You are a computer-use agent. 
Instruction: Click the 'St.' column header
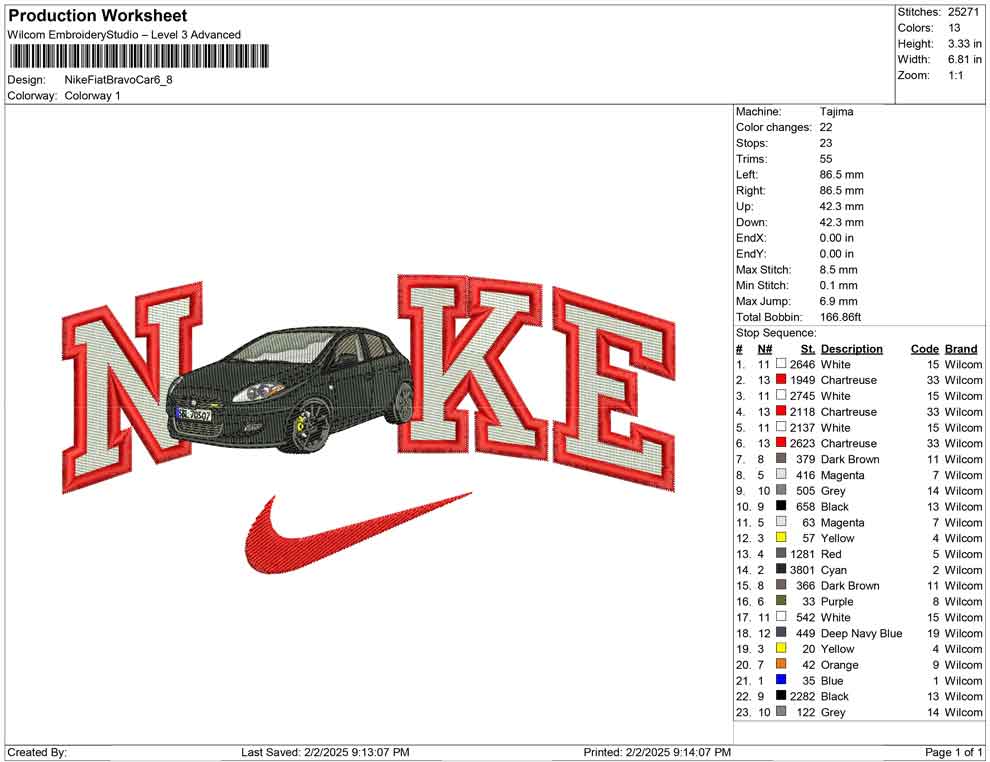(808, 349)
